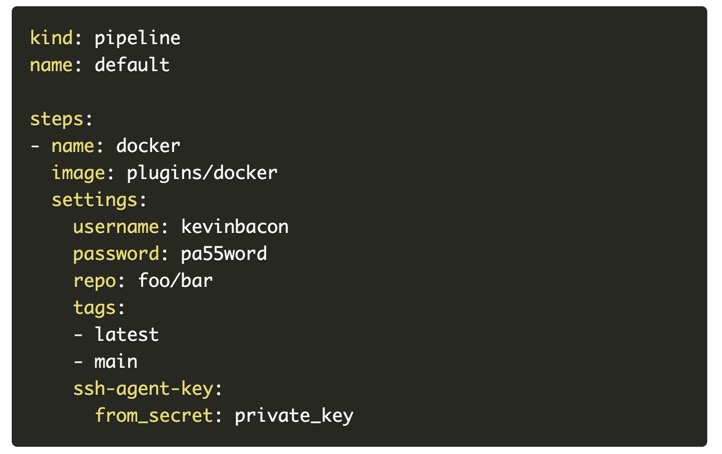Click the 'pipeline' value text

click(137, 38)
